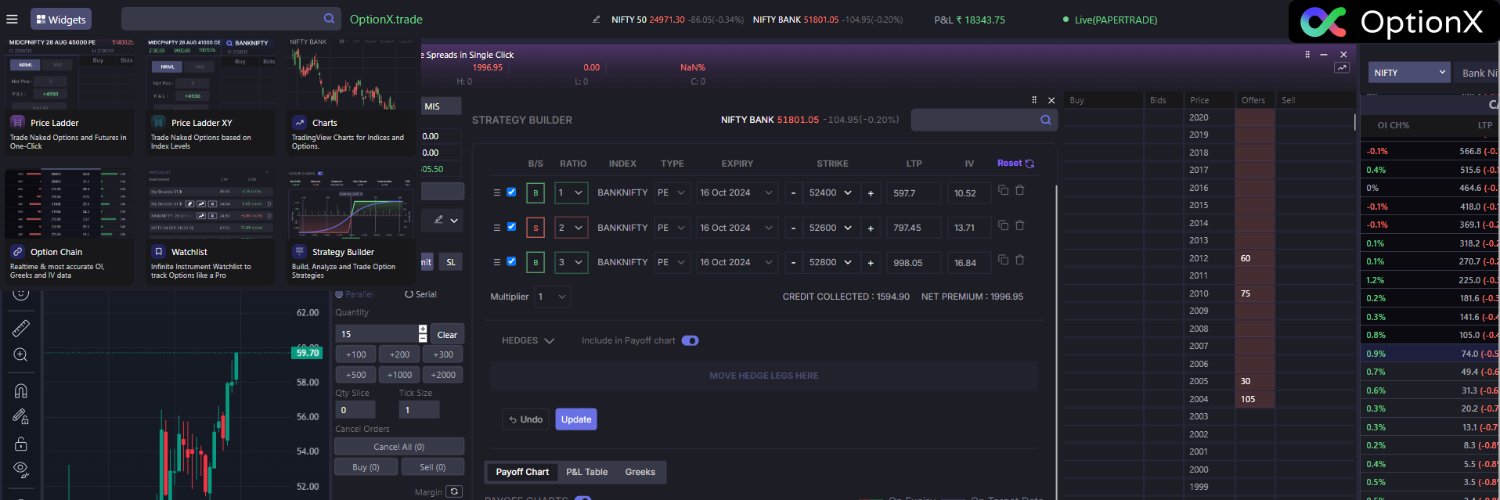This screenshot has width=1500, height=500.
Task: Open the Charts widget card
Action: (x=352, y=96)
